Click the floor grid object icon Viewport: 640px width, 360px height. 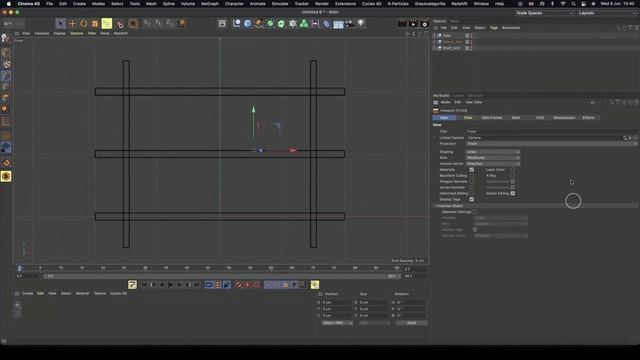pos(338,24)
